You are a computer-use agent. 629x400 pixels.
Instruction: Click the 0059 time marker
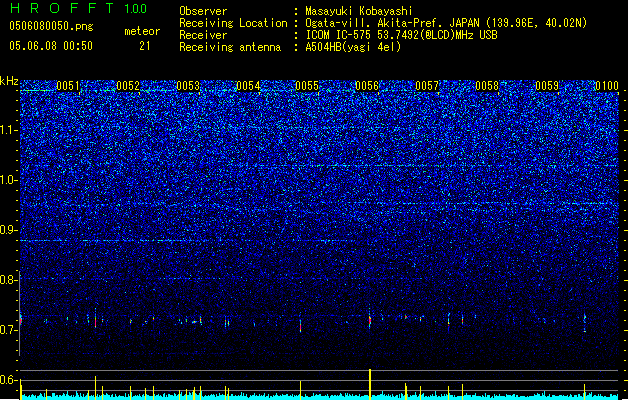pos(547,85)
